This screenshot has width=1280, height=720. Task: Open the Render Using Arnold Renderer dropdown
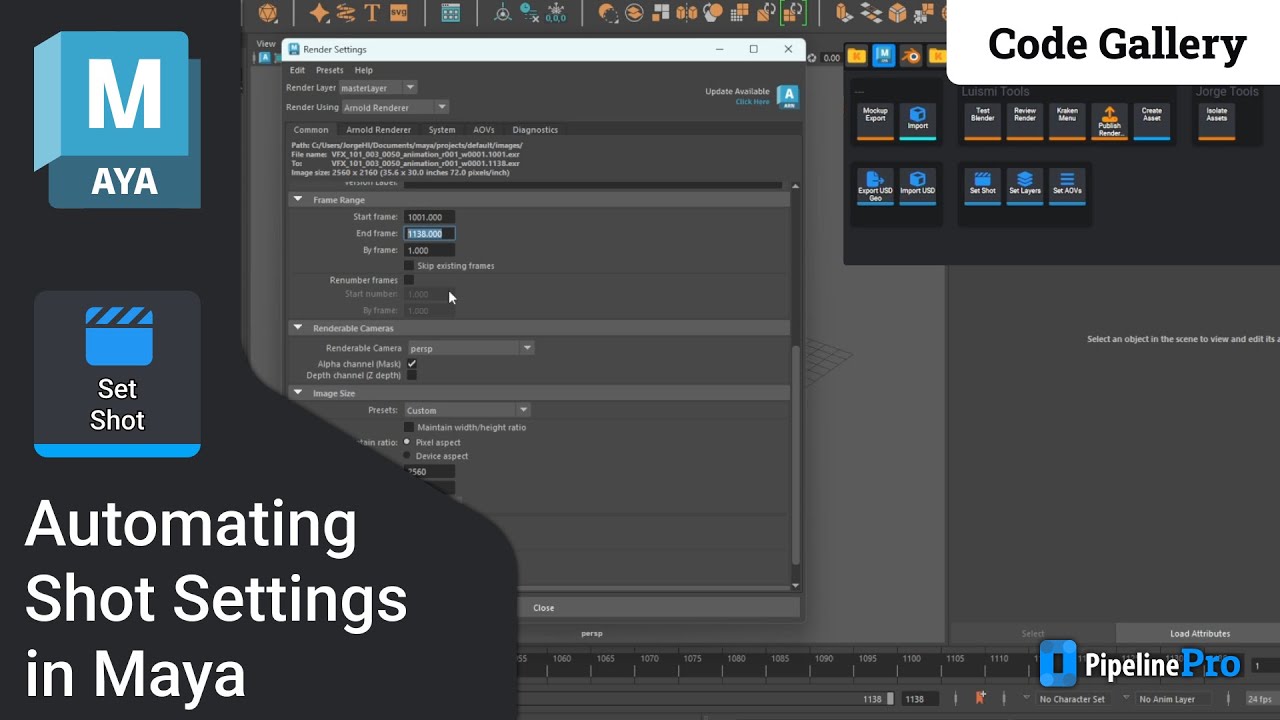pyautogui.click(x=395, y=107)
